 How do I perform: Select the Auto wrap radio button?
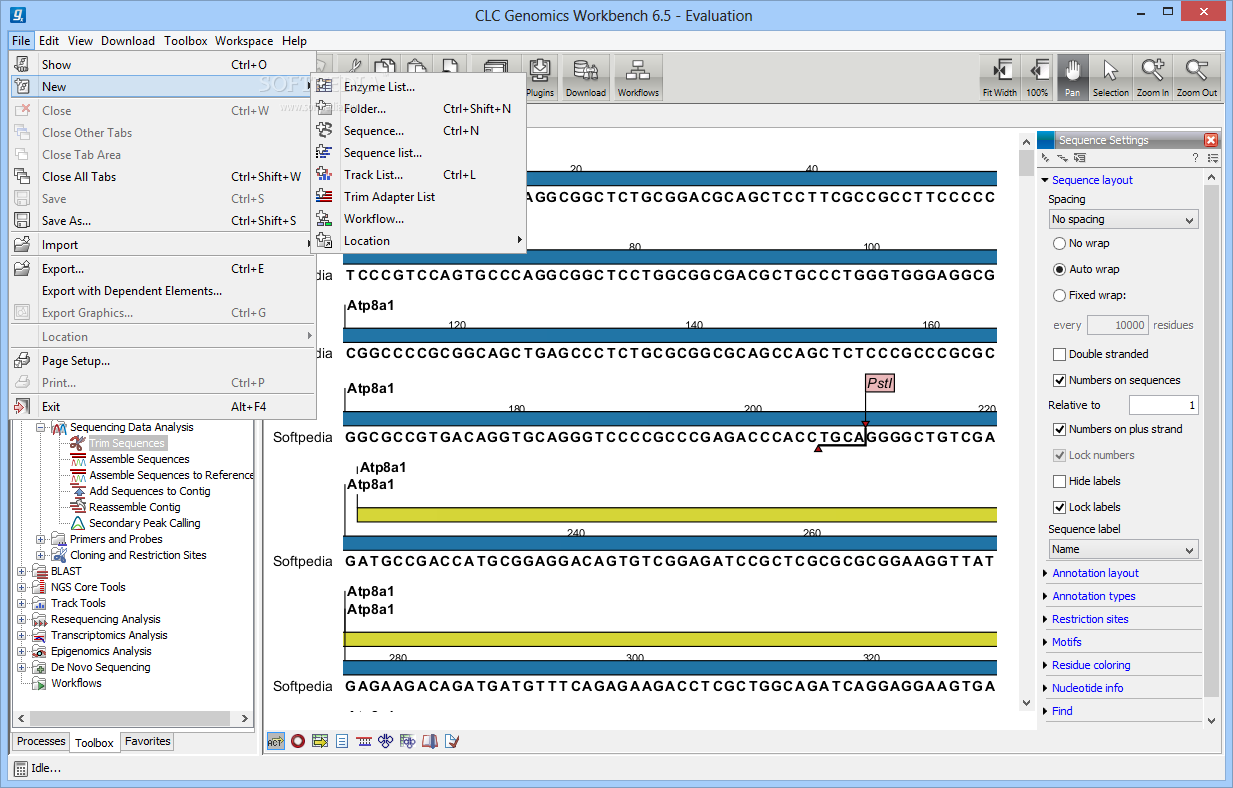(1059, 269)
